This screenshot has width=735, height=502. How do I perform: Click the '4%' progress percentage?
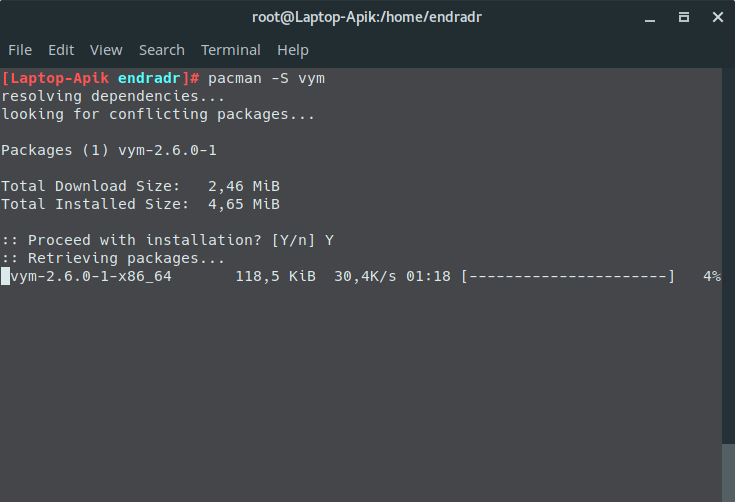coord(712,276)
